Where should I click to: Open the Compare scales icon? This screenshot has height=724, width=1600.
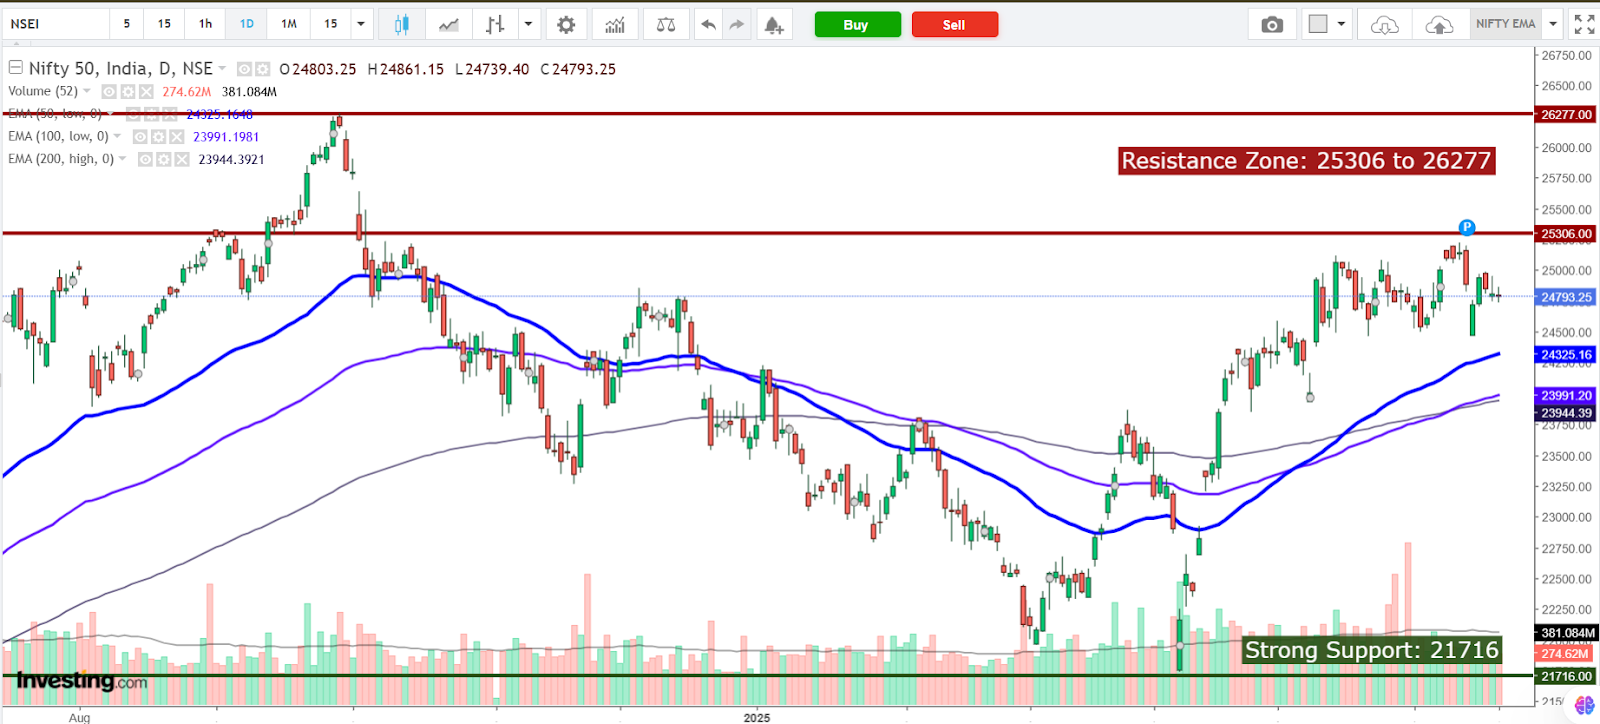[x=665, y=25]
